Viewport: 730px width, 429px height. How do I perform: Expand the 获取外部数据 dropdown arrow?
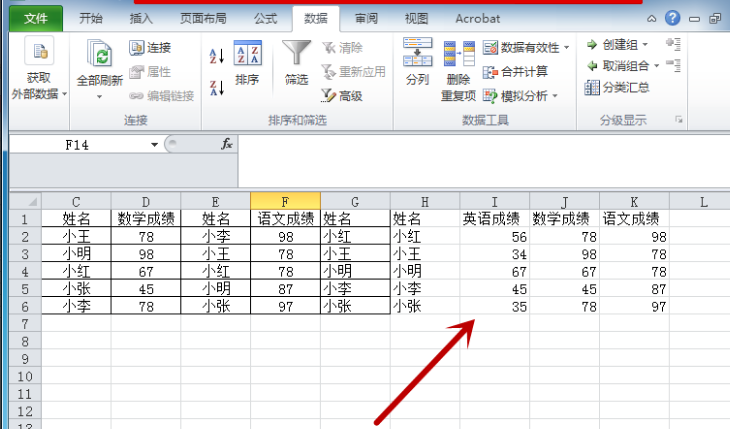point(65,94)
